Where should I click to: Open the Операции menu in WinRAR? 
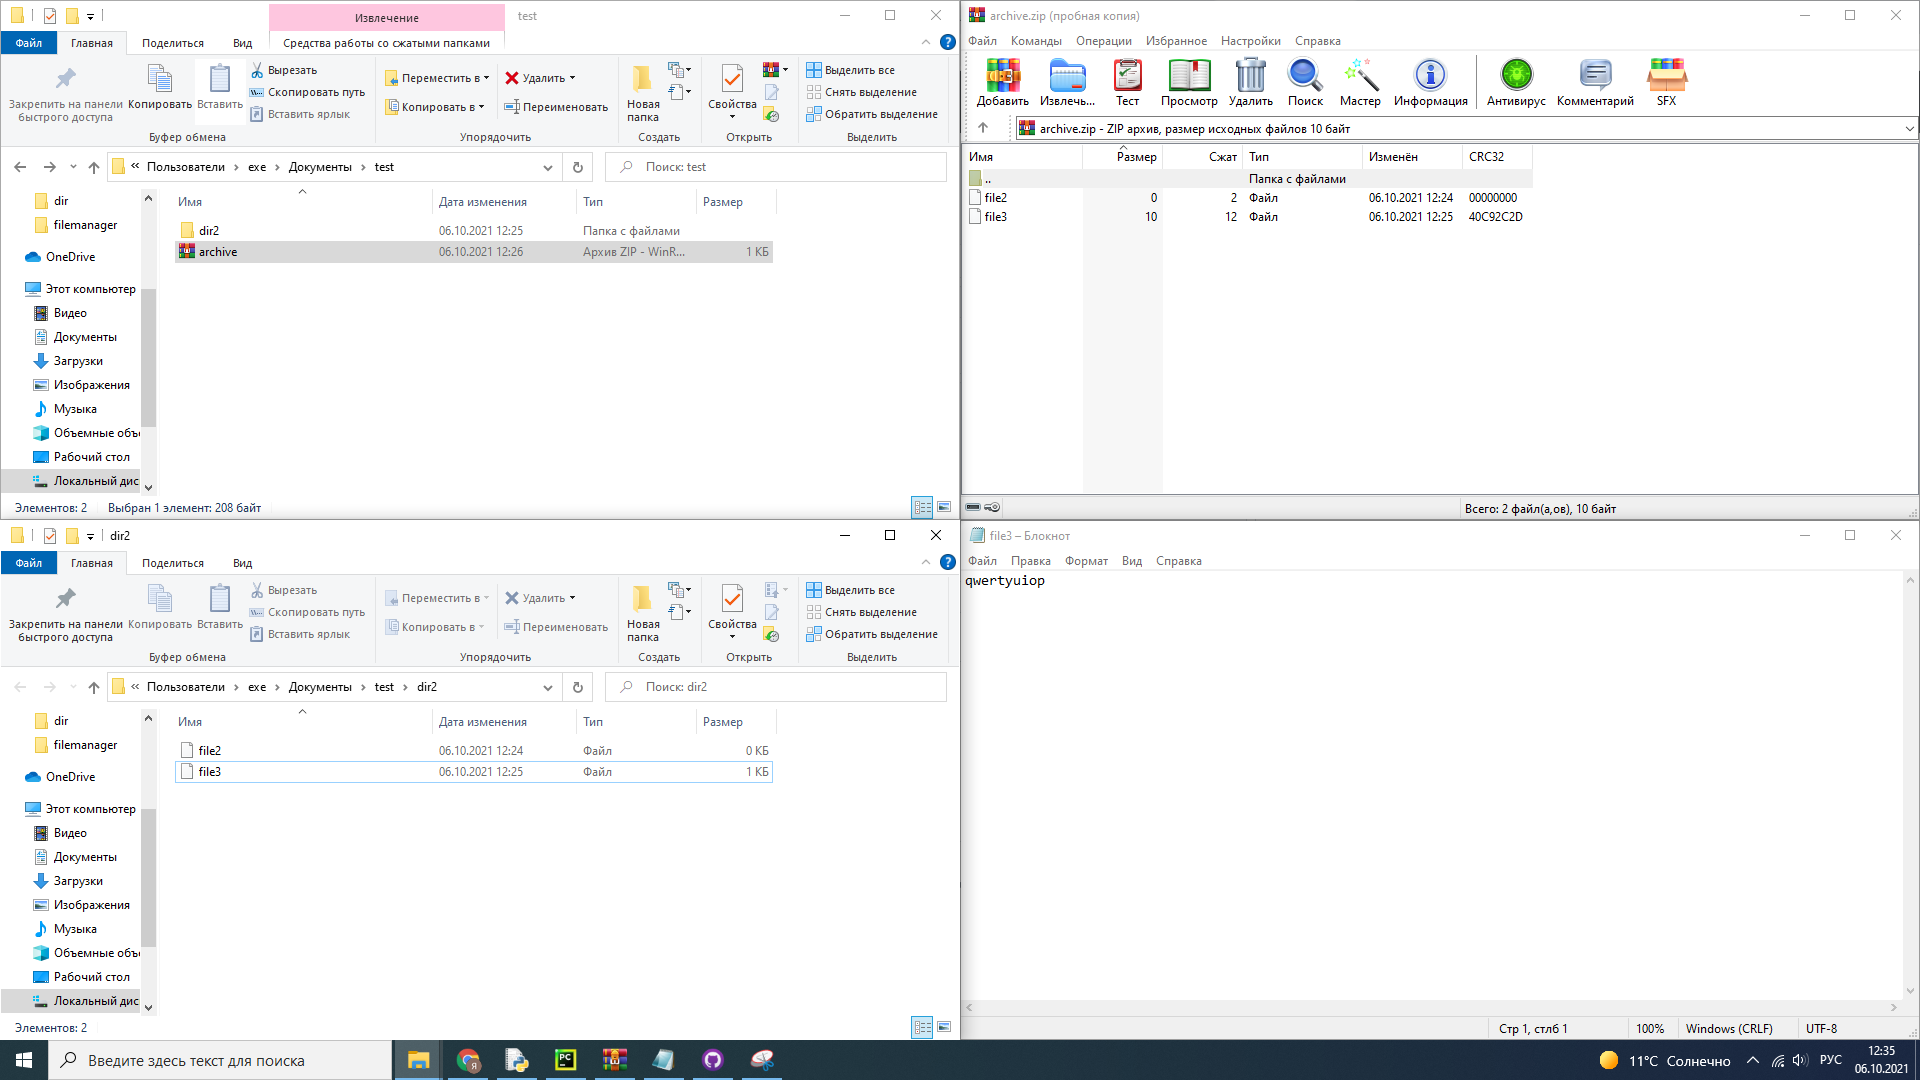(1103, 41)
